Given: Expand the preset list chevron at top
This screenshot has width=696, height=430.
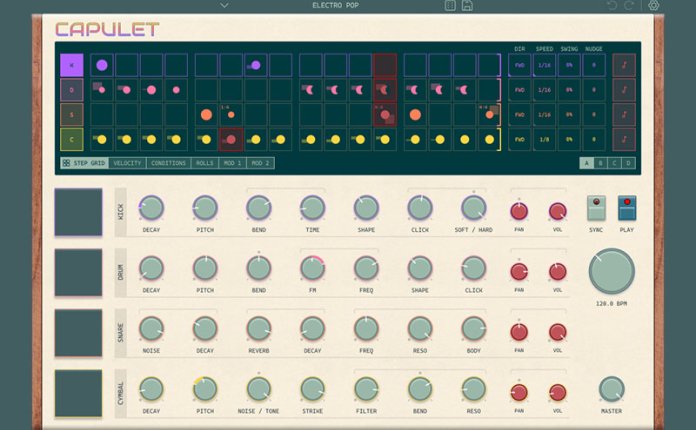Looking at the screenshot, I should click(x=225, y=5).
